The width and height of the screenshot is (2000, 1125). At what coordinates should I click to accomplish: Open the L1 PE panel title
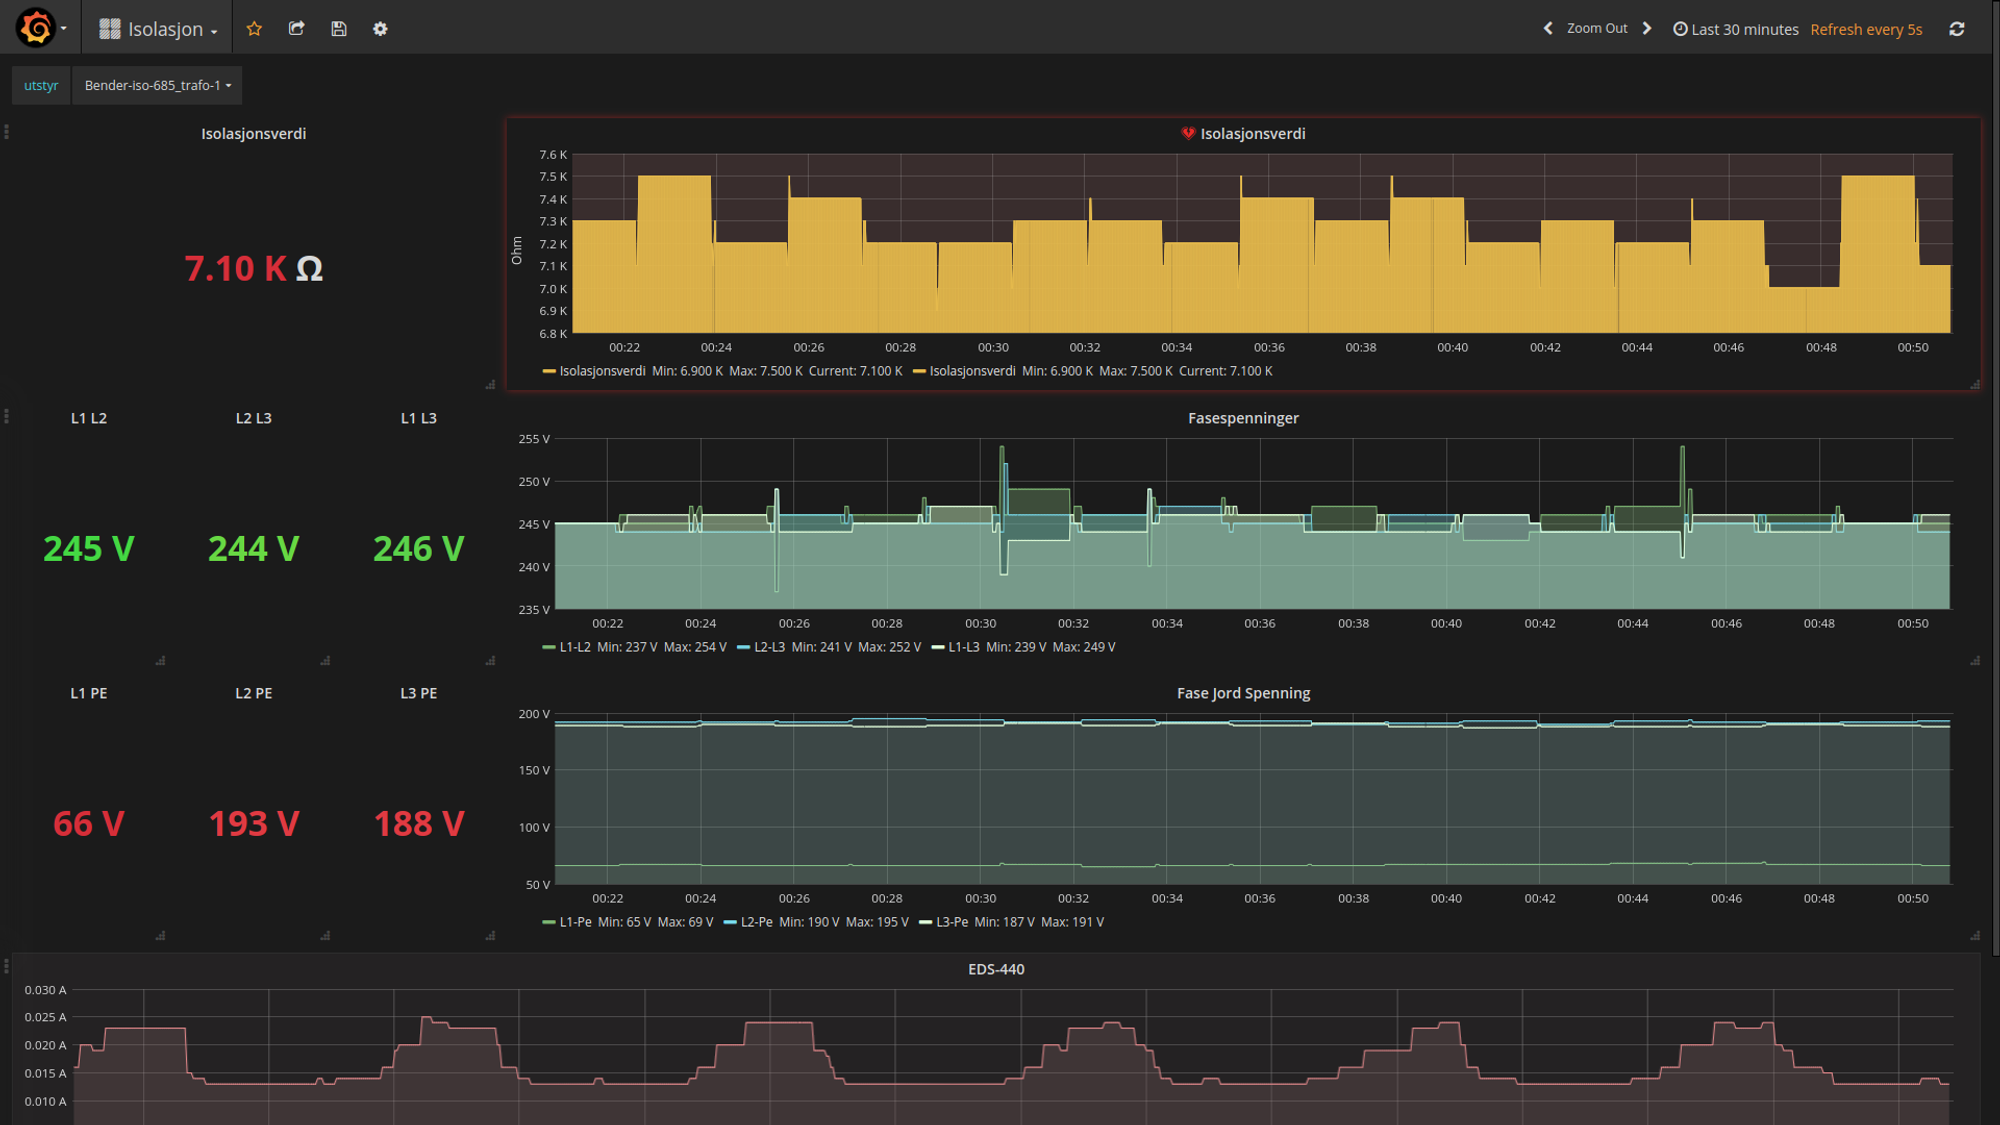click(89, 693)
